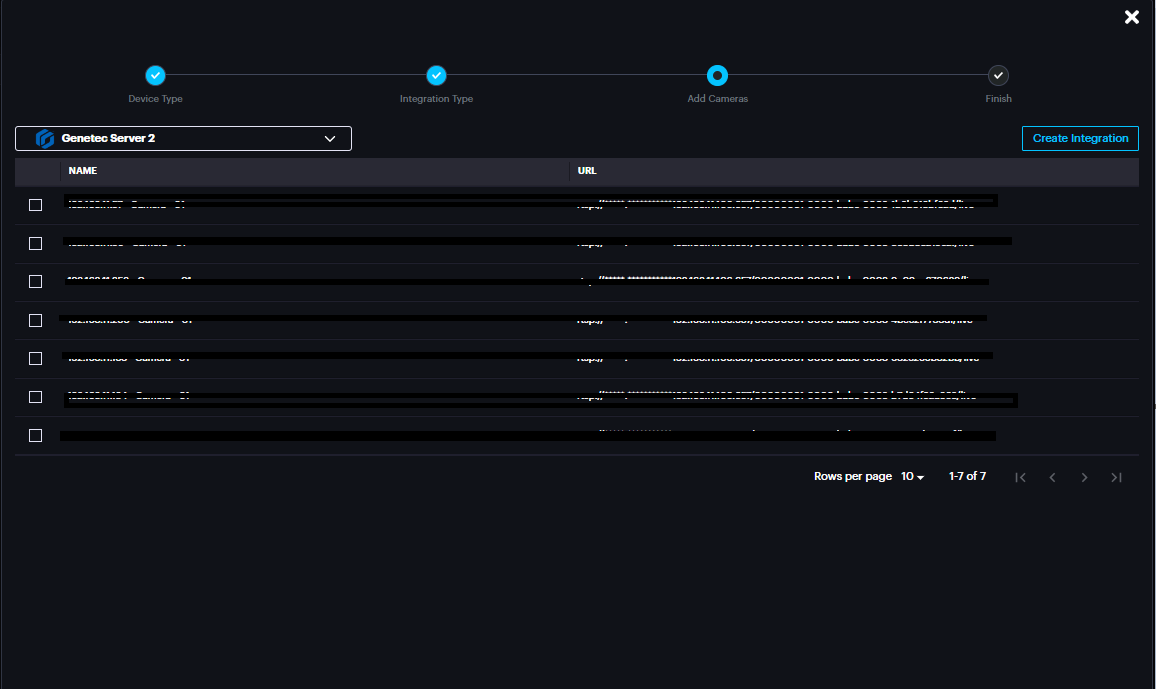Open the Genetec Server 2 dropdown
Screen dimensions: 1156x689
pyautogui.click(x=183, y=139)
